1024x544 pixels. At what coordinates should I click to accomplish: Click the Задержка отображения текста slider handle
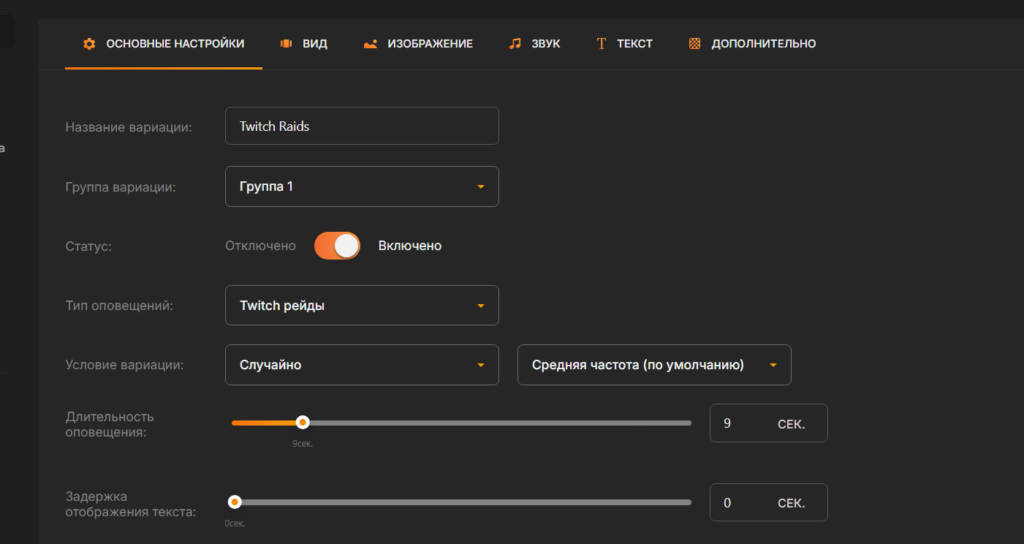pyautogui.click(x=234, y=502)
